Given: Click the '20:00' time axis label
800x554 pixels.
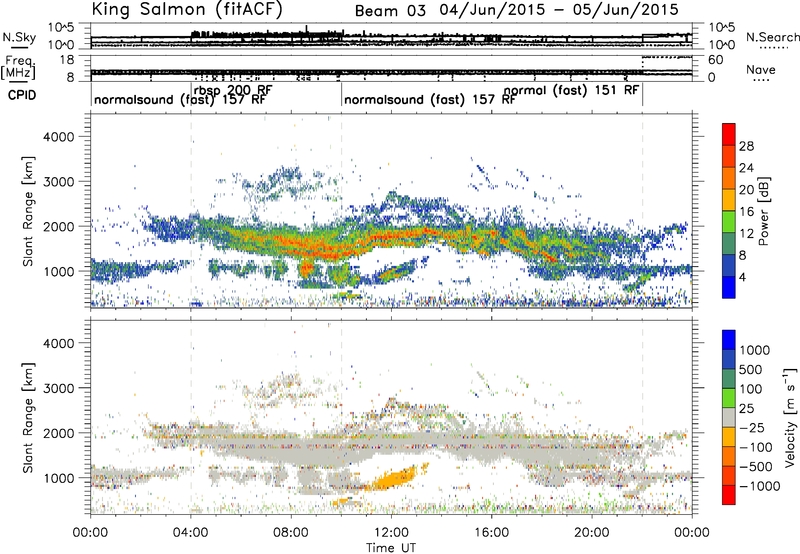Looking at the screenshot, I should (x=592, y=533).
